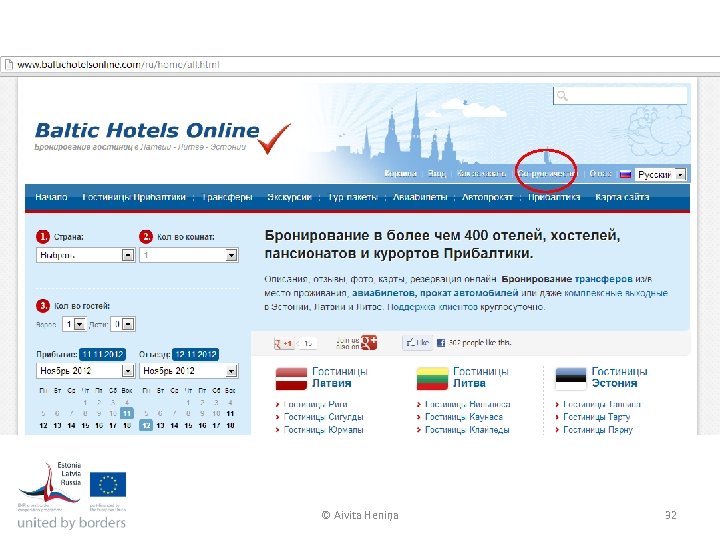The width and height of the screenshot is (720, 540).
Task: Open the Дети children count dropdown
Action: [123, 324]
